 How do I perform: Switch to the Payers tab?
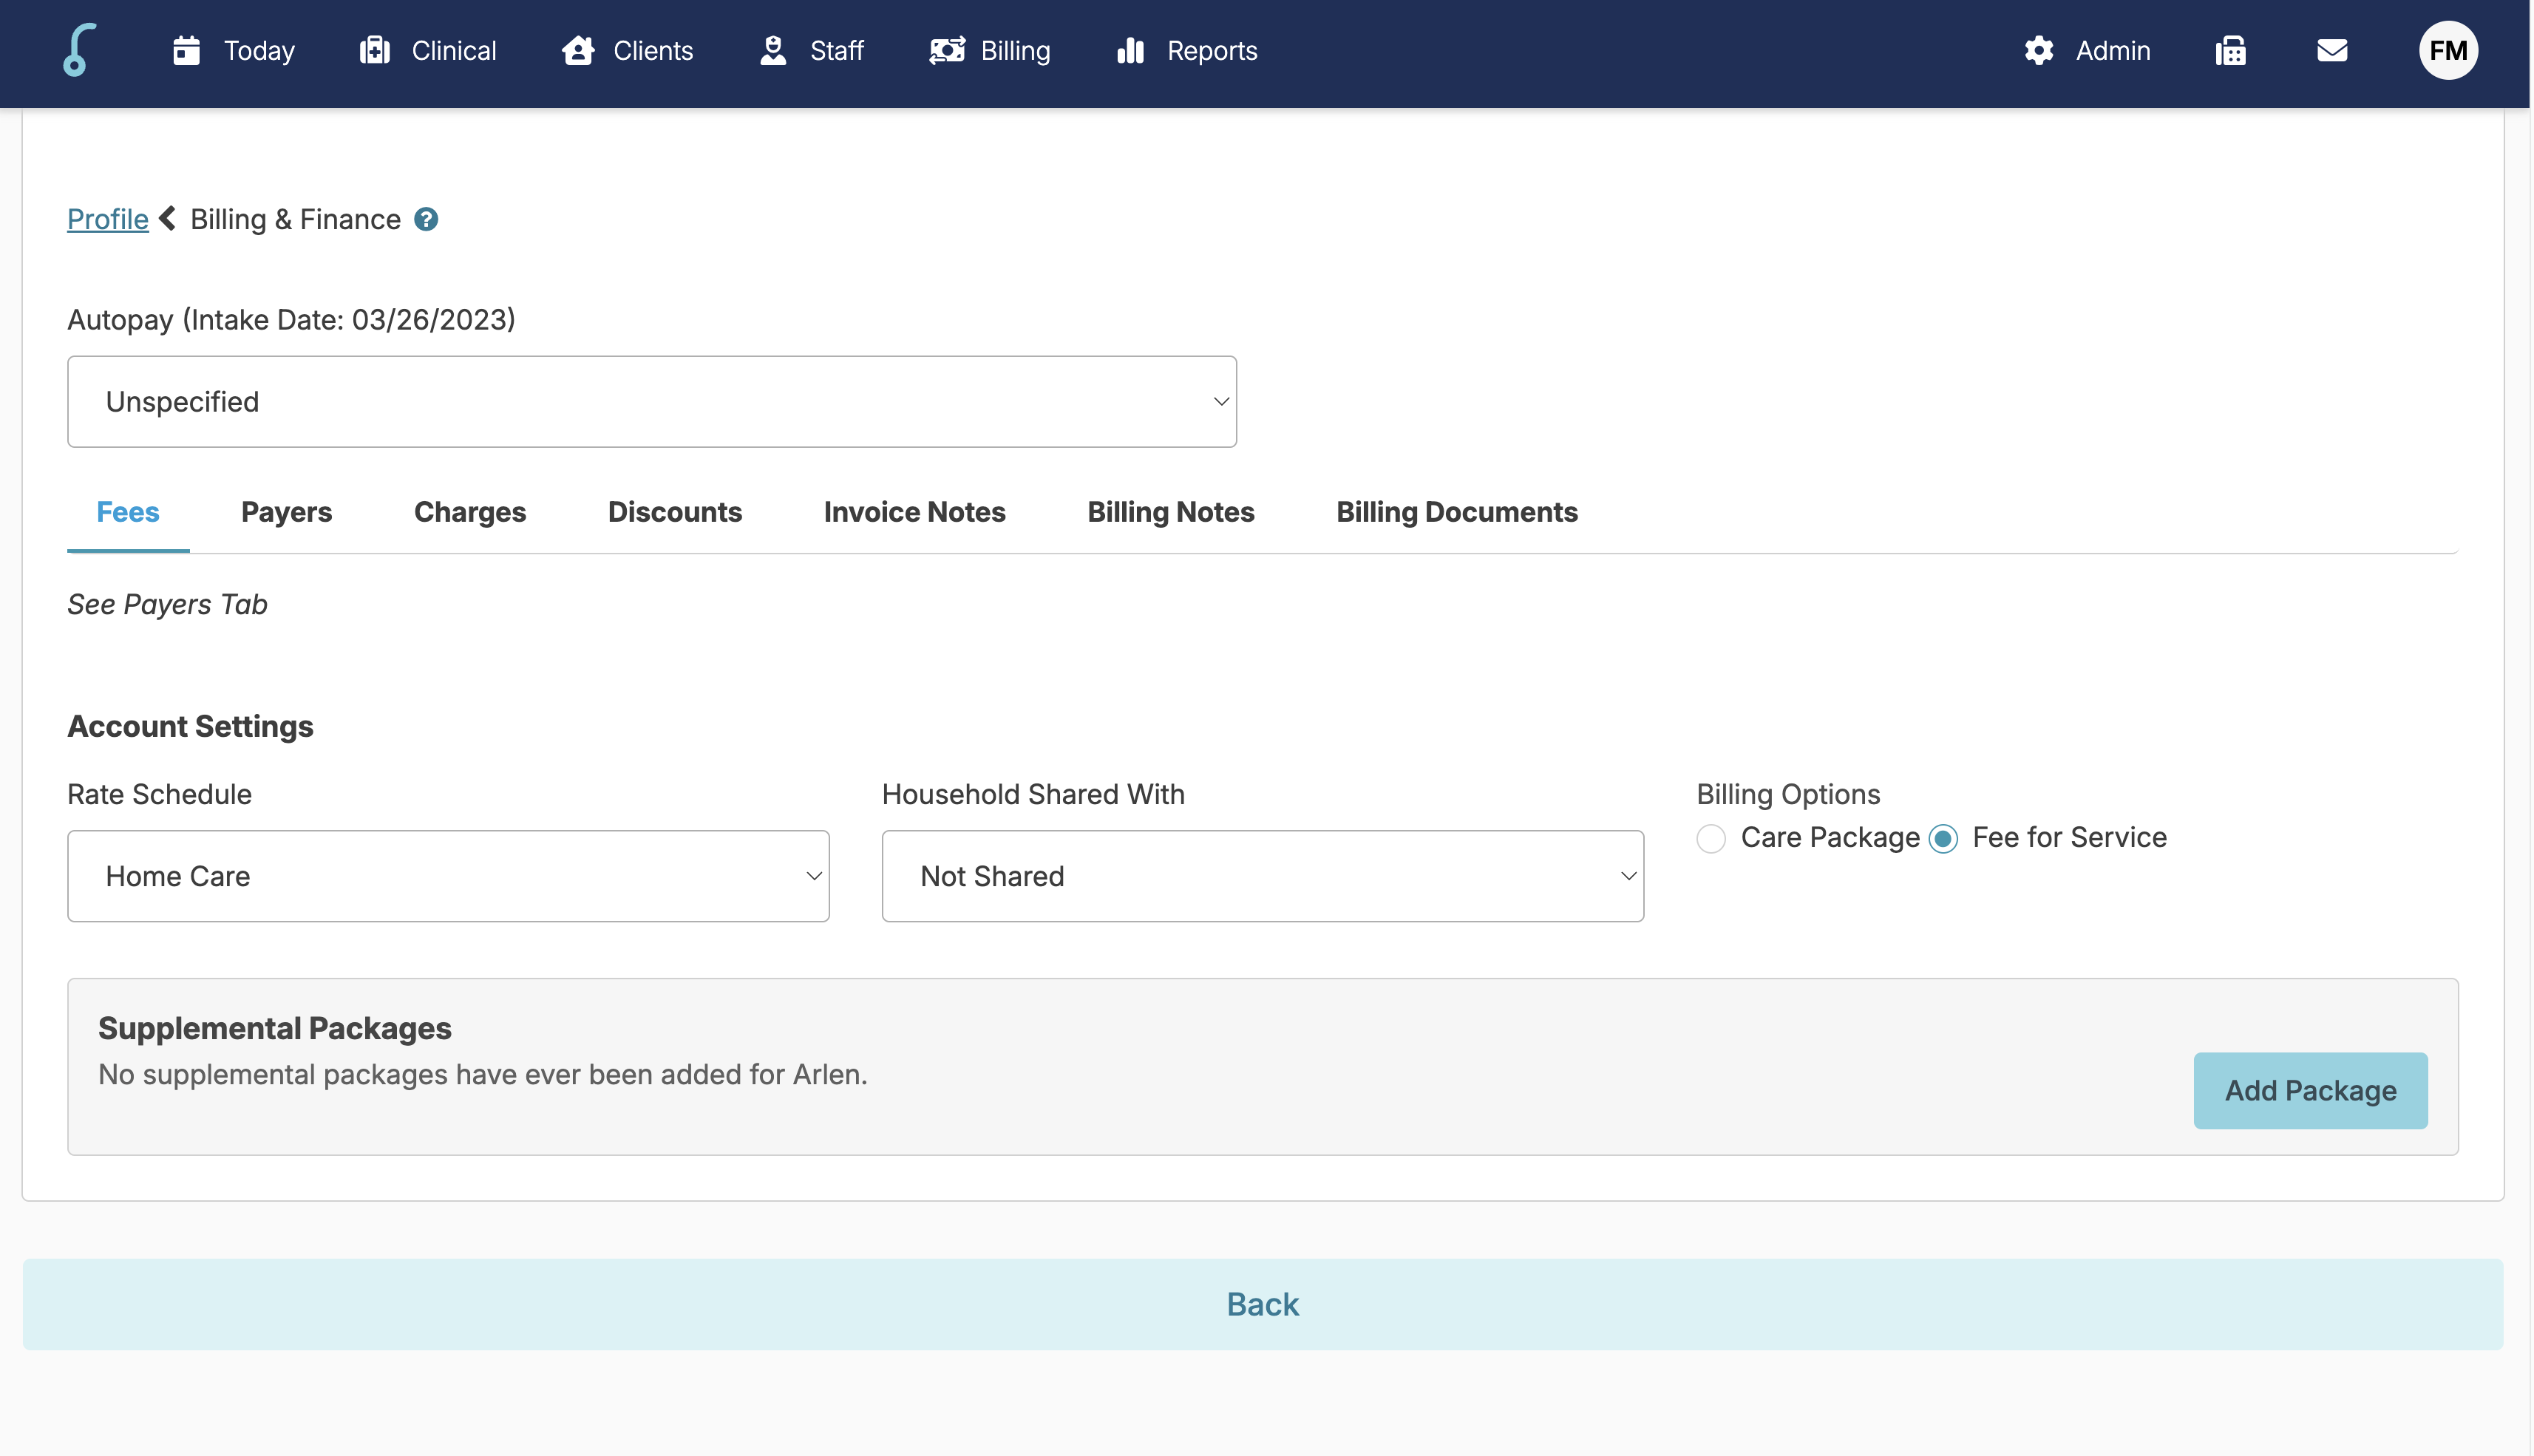click(286, 512)
